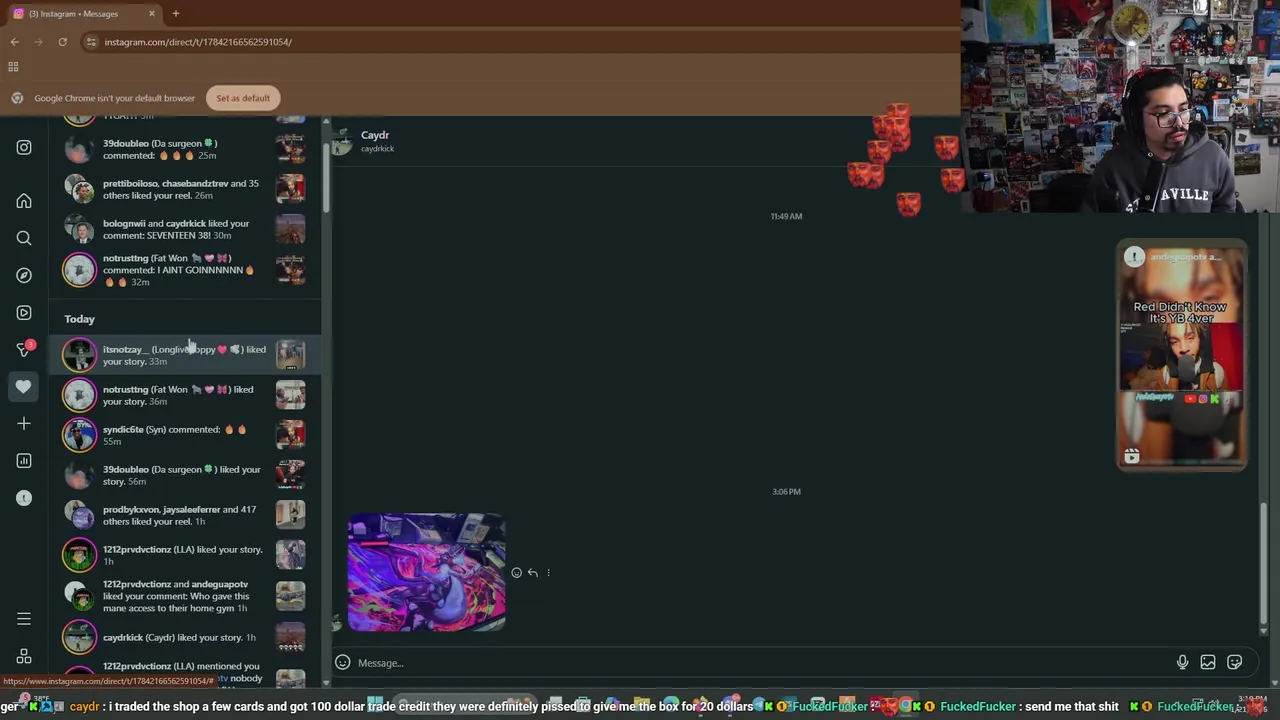Open the Dashboard chart icon
1280x720 pixels.
pyautogui.click(x=24, y=460)
